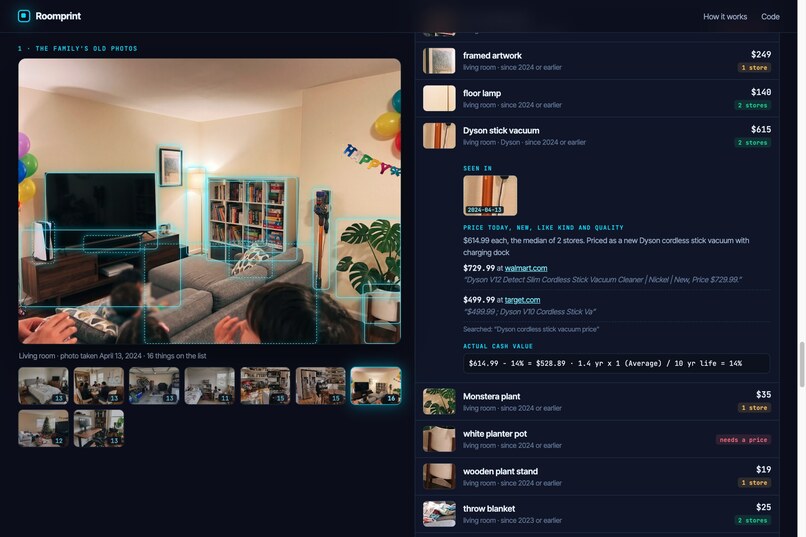Open the How it works page
This screenshot has height=537, width=806.
[725, 16]
